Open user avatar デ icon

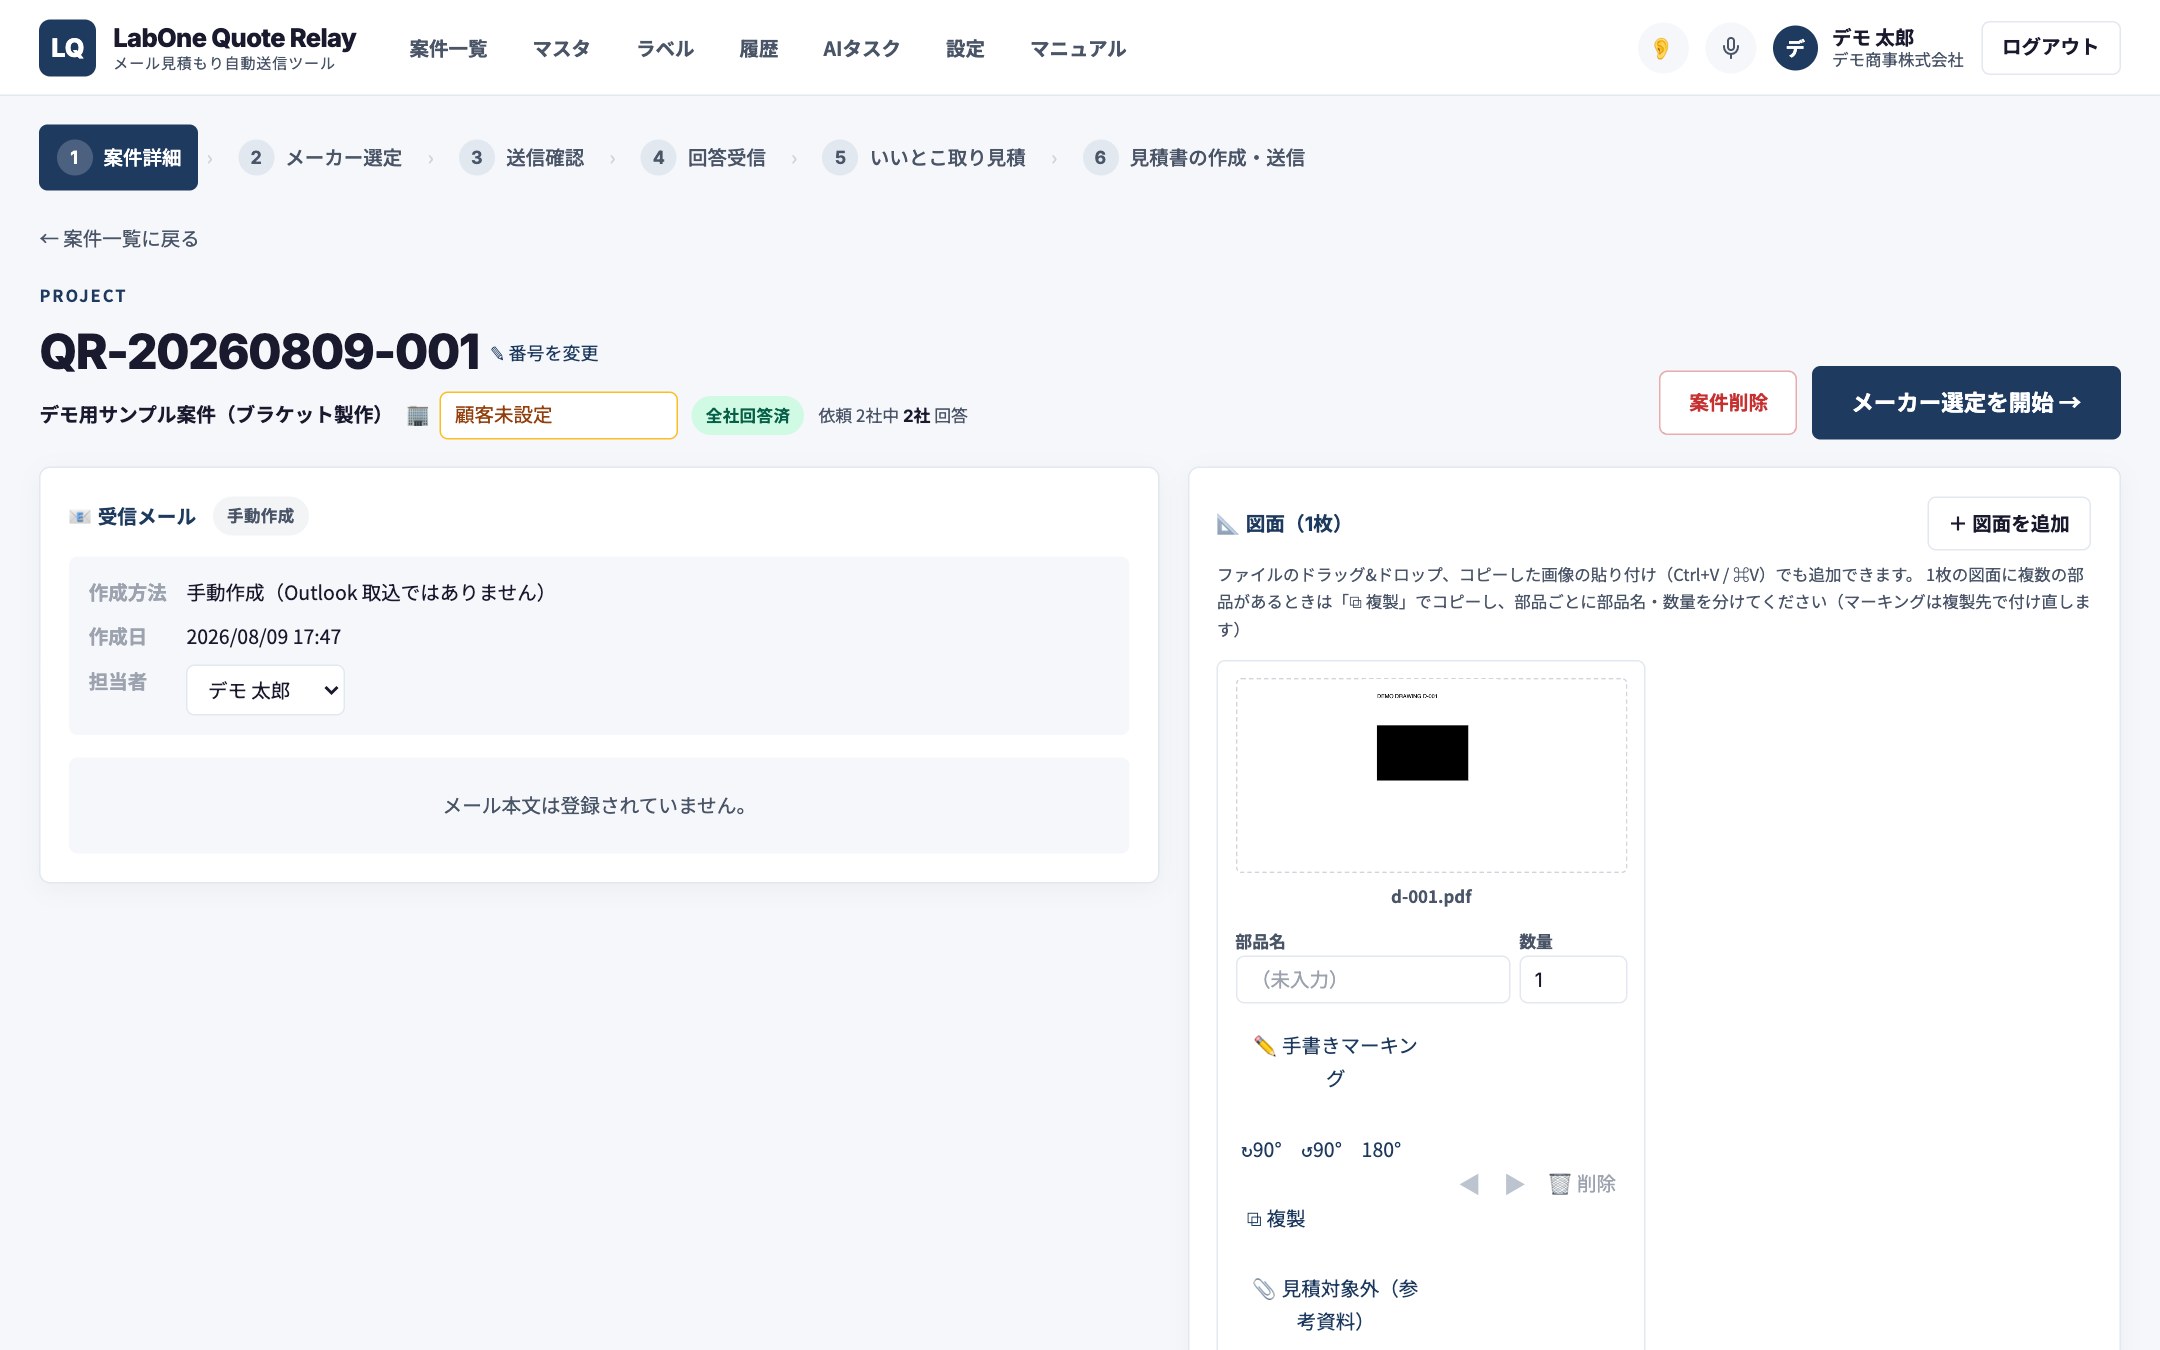click(x=1795, y=48)
